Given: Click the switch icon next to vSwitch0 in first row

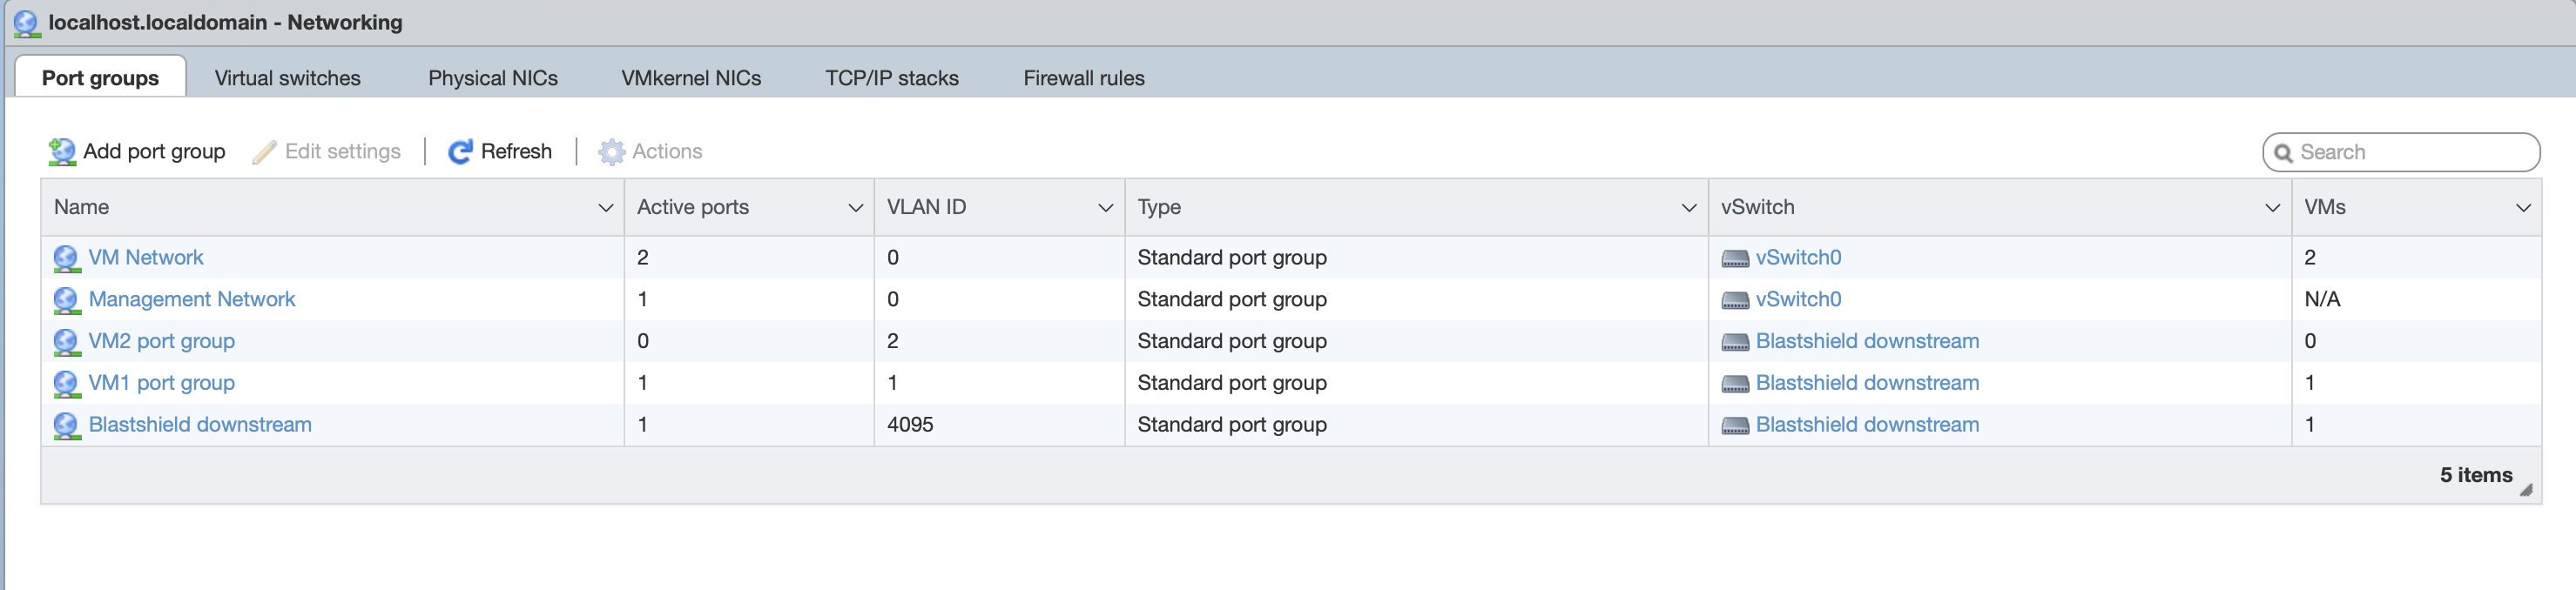Looking at the screenshot, I should click(1734, 259).
